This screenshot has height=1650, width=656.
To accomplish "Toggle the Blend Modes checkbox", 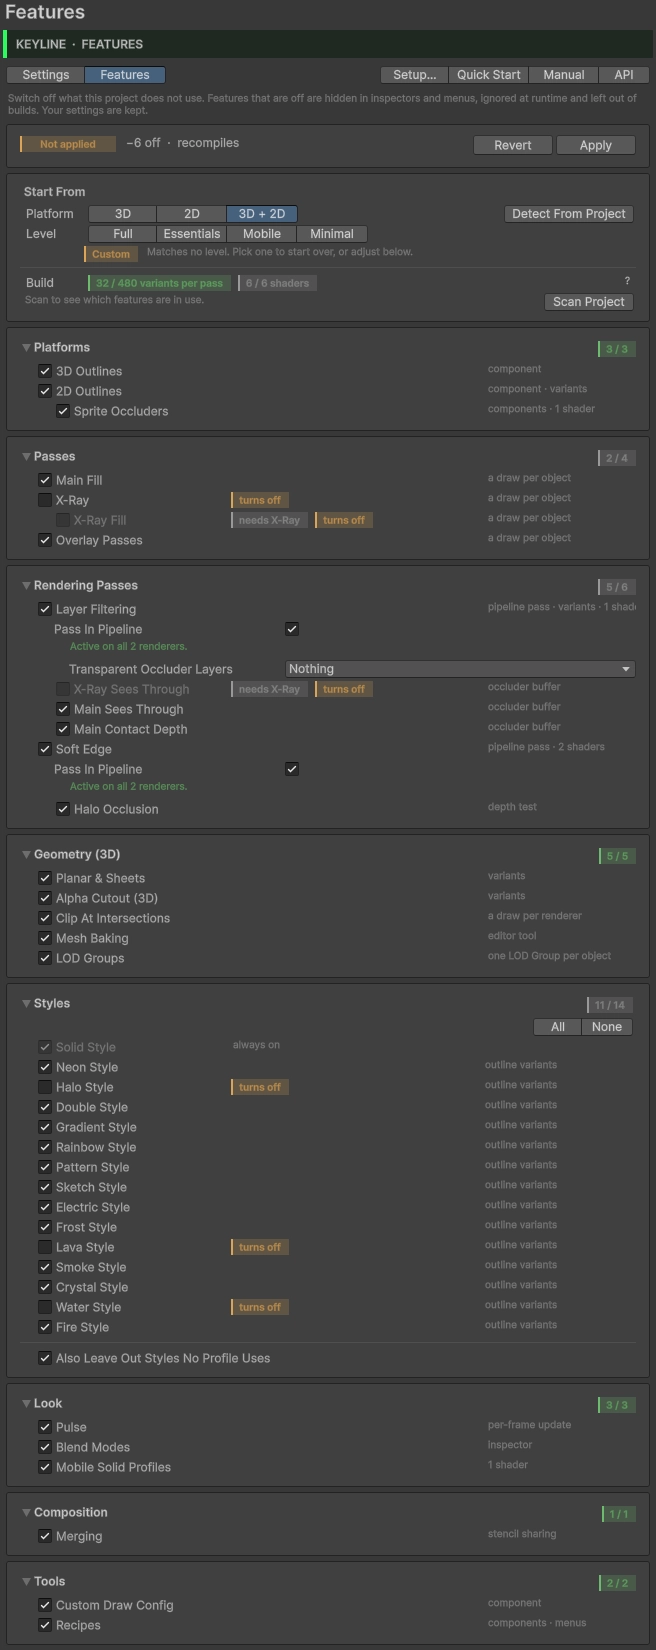I will tap(45, 1447).
